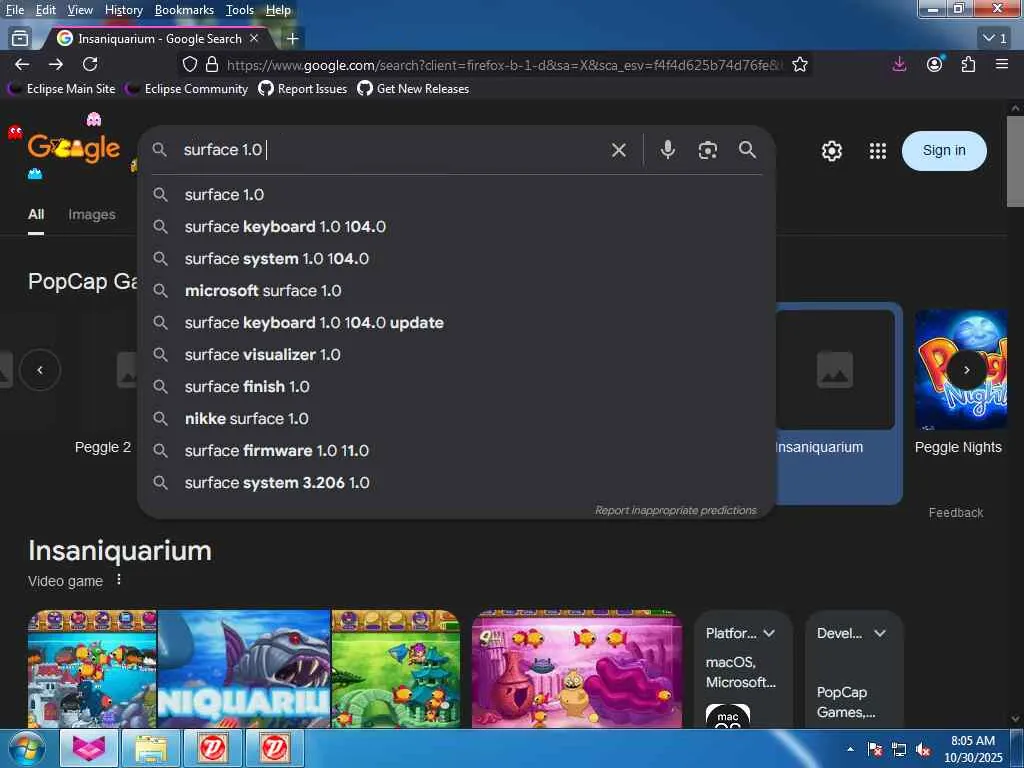
Task: Click inside the Google search text field
Action: point(392,150)
